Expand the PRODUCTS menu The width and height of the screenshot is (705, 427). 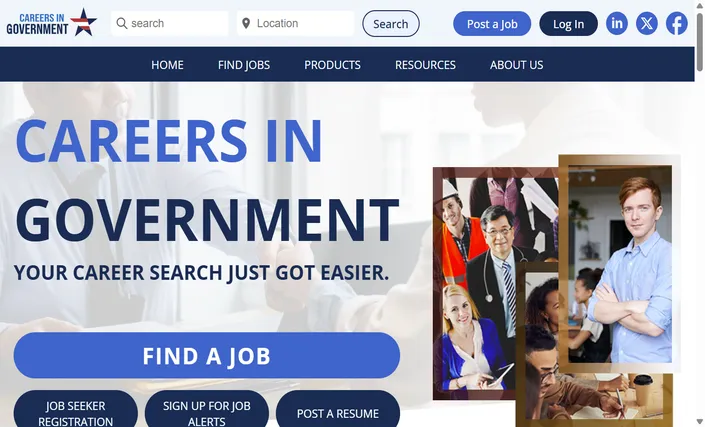click(x=332, y=65)
